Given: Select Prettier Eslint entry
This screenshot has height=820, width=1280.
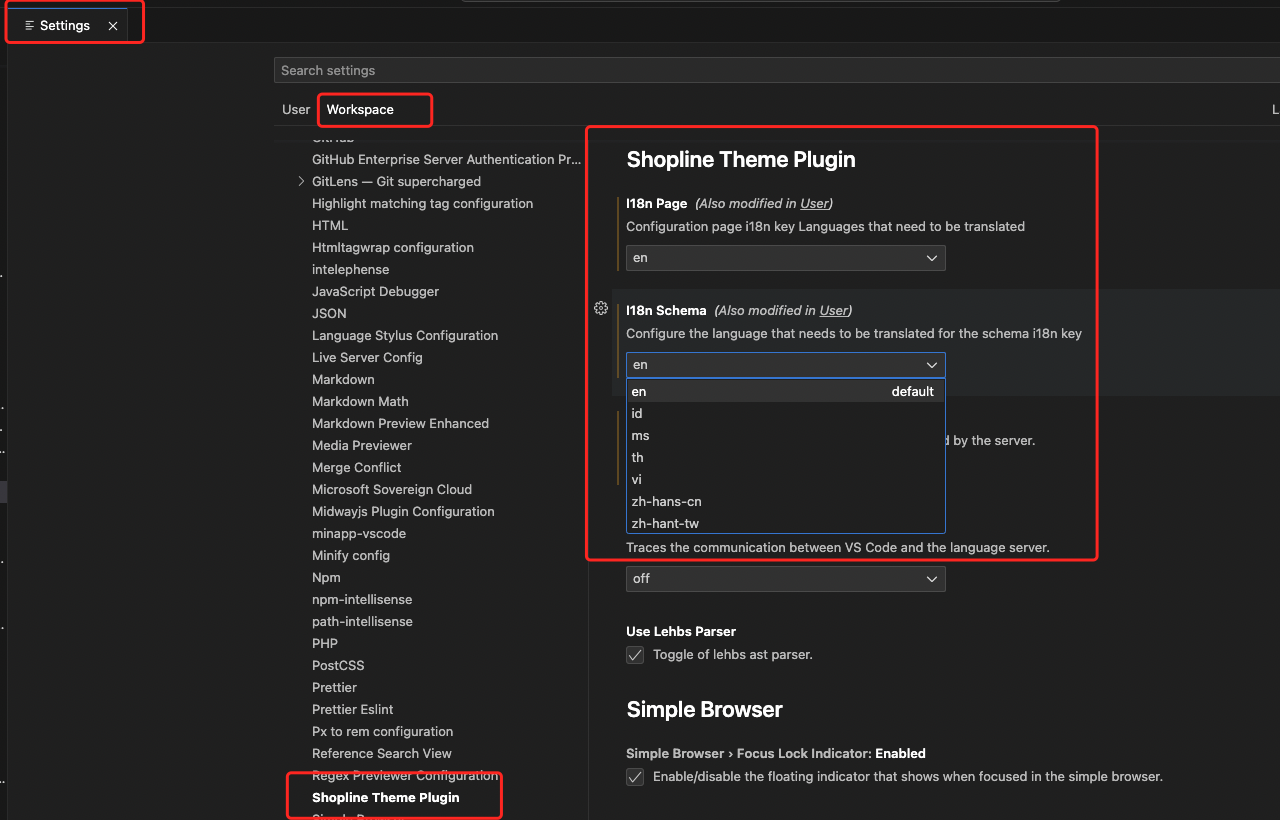Looking at the screenshot, I should click(353, 709).
